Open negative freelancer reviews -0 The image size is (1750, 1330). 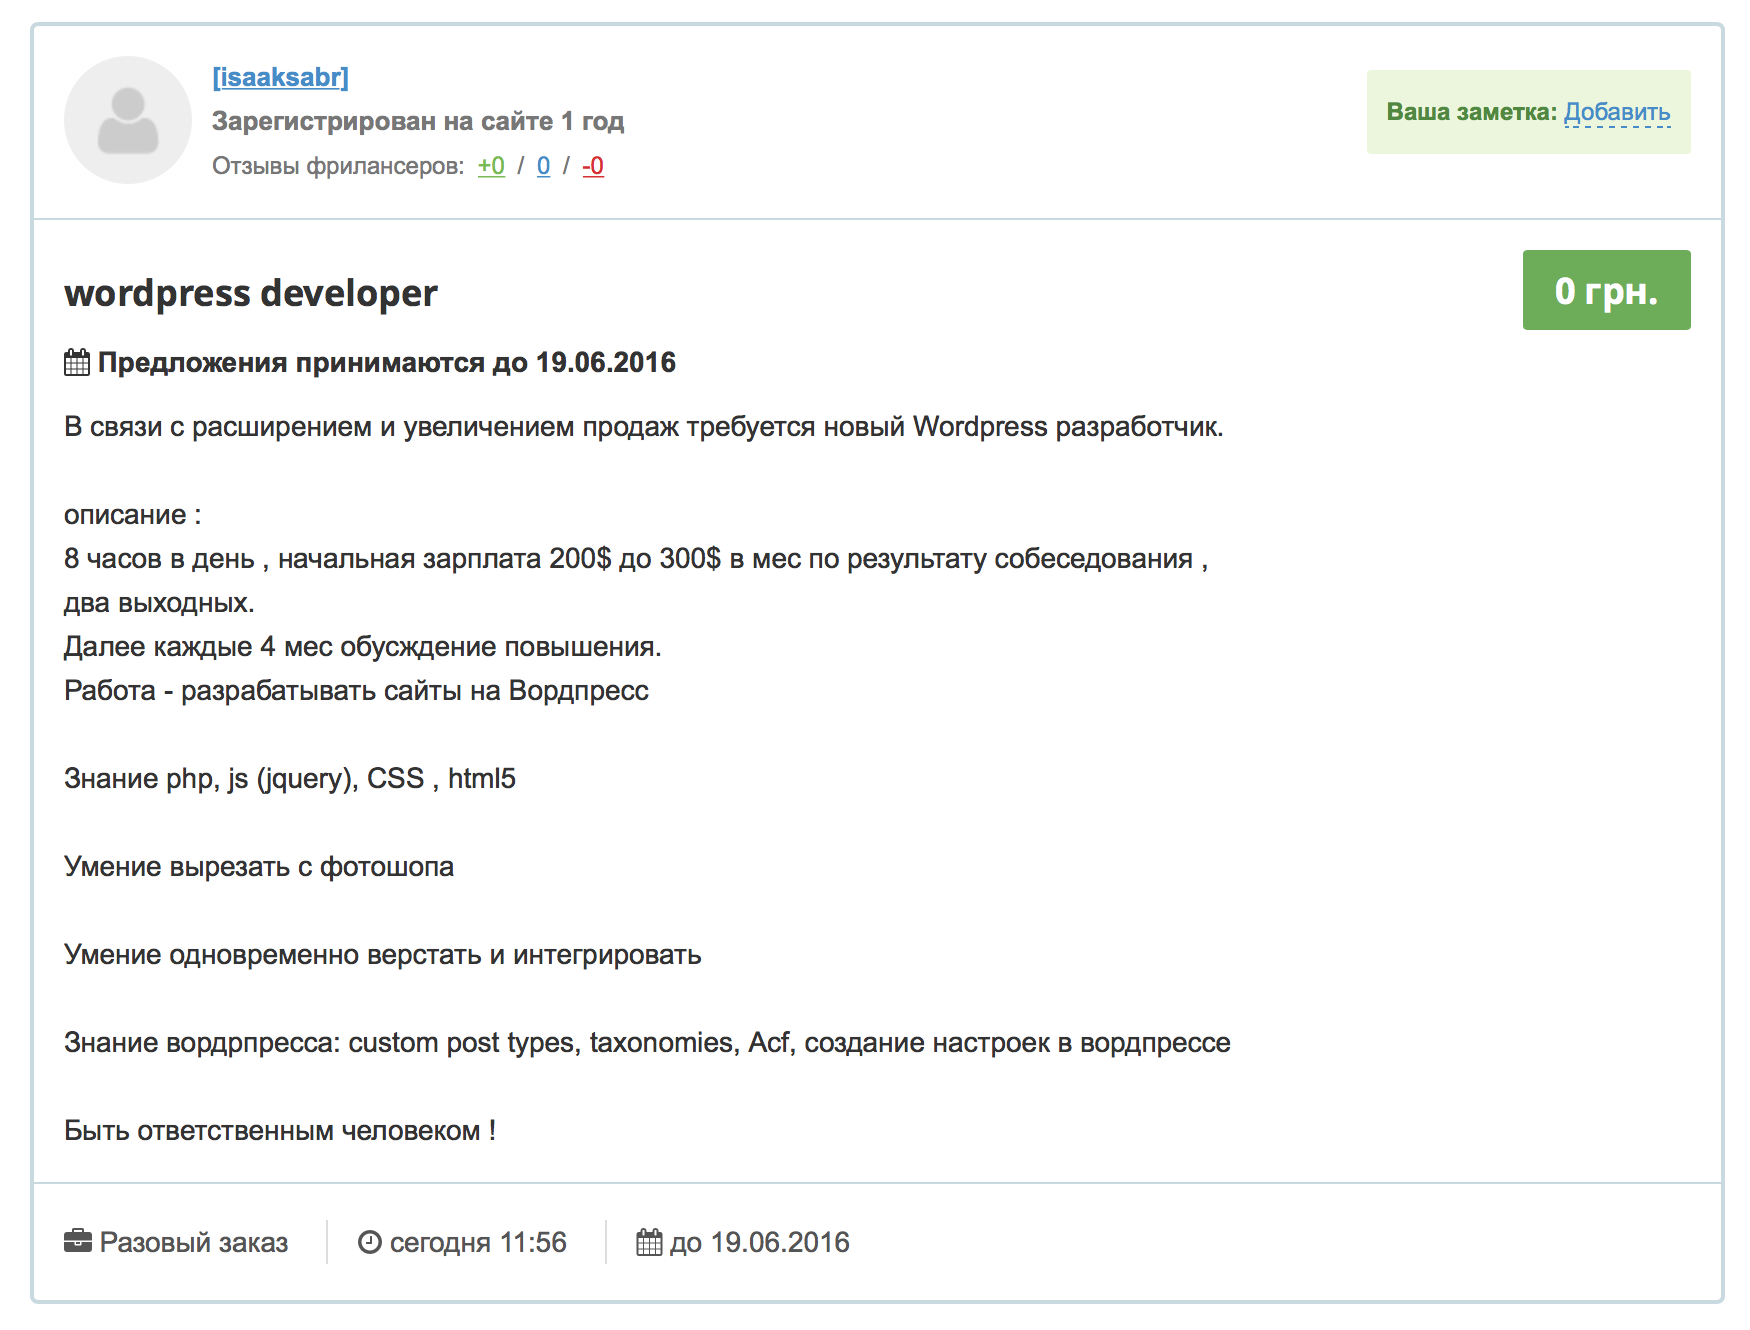pyautogui.click(x=593, y=166)
